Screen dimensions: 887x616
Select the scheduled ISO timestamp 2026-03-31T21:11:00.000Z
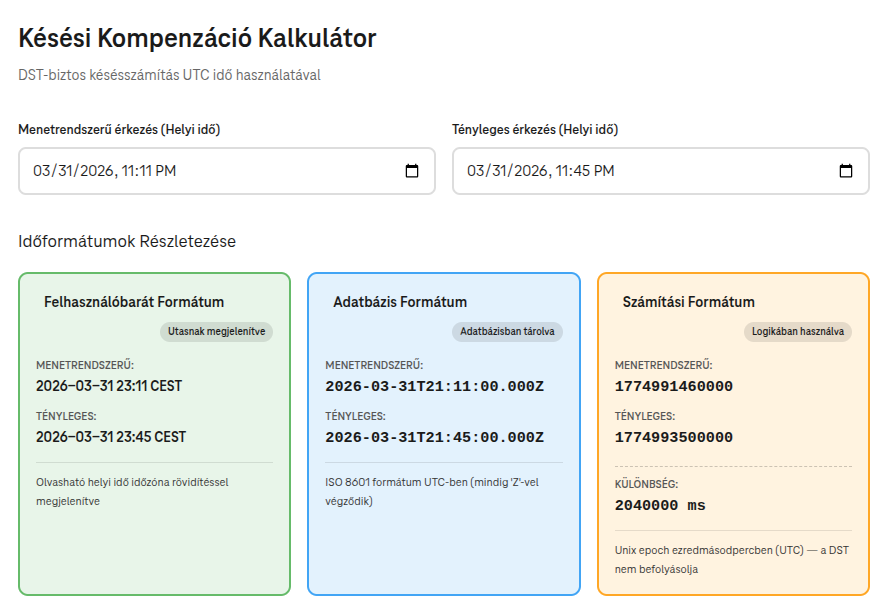point(432,385)
